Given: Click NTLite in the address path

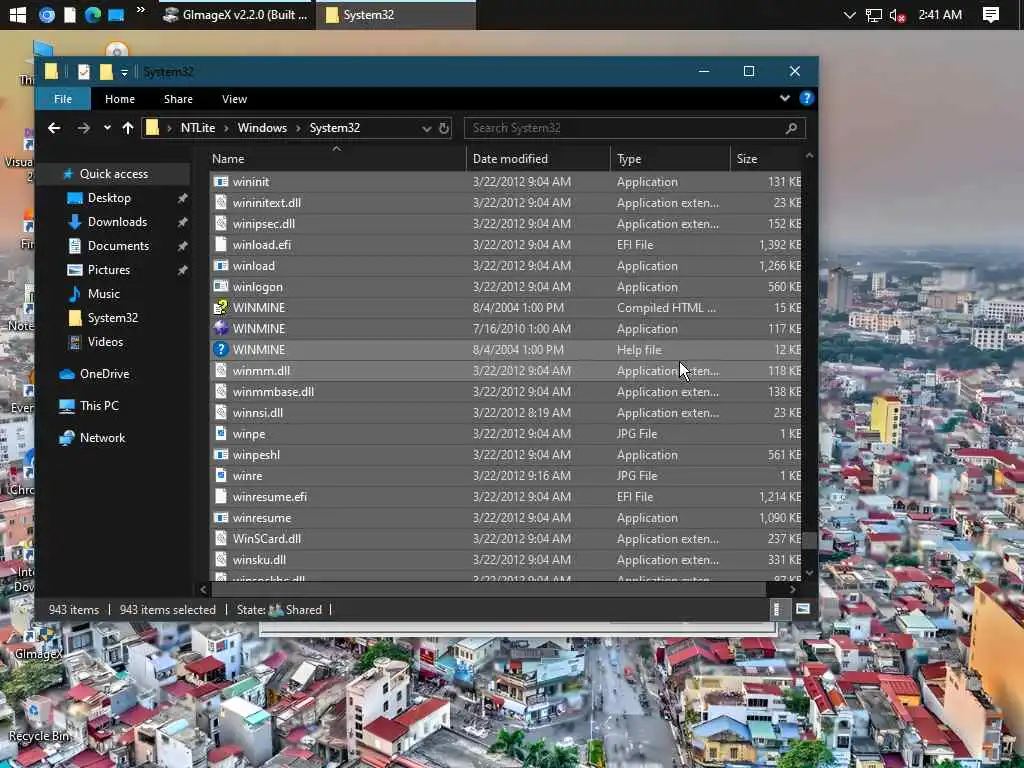Looking at the screenshot, I should click(x=197, y=128).
